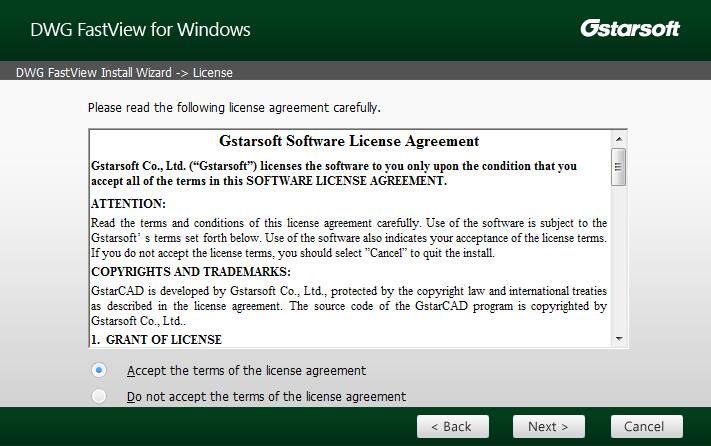
Task: Click the Install Wizard -> License breadcrumb
Action: click(x=124, y=72)
